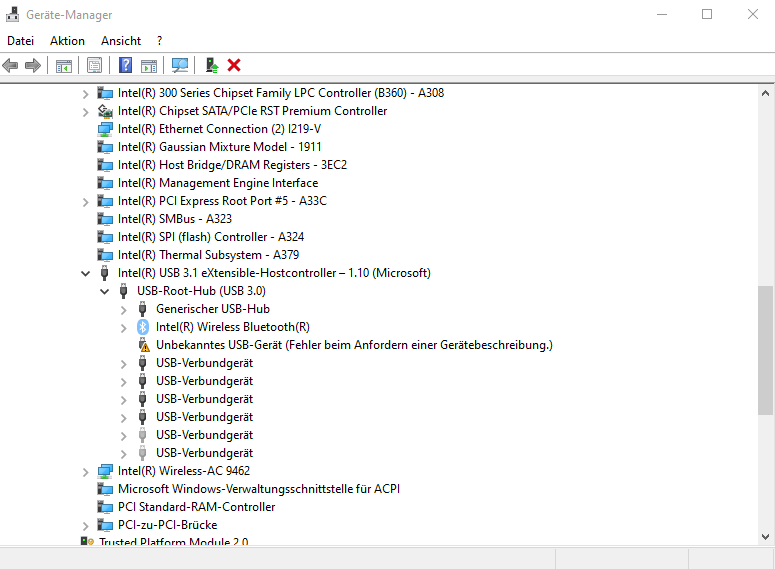Select 'PCI Standard-RAM-Controller' label
The image size is (775, 569).
196,507
